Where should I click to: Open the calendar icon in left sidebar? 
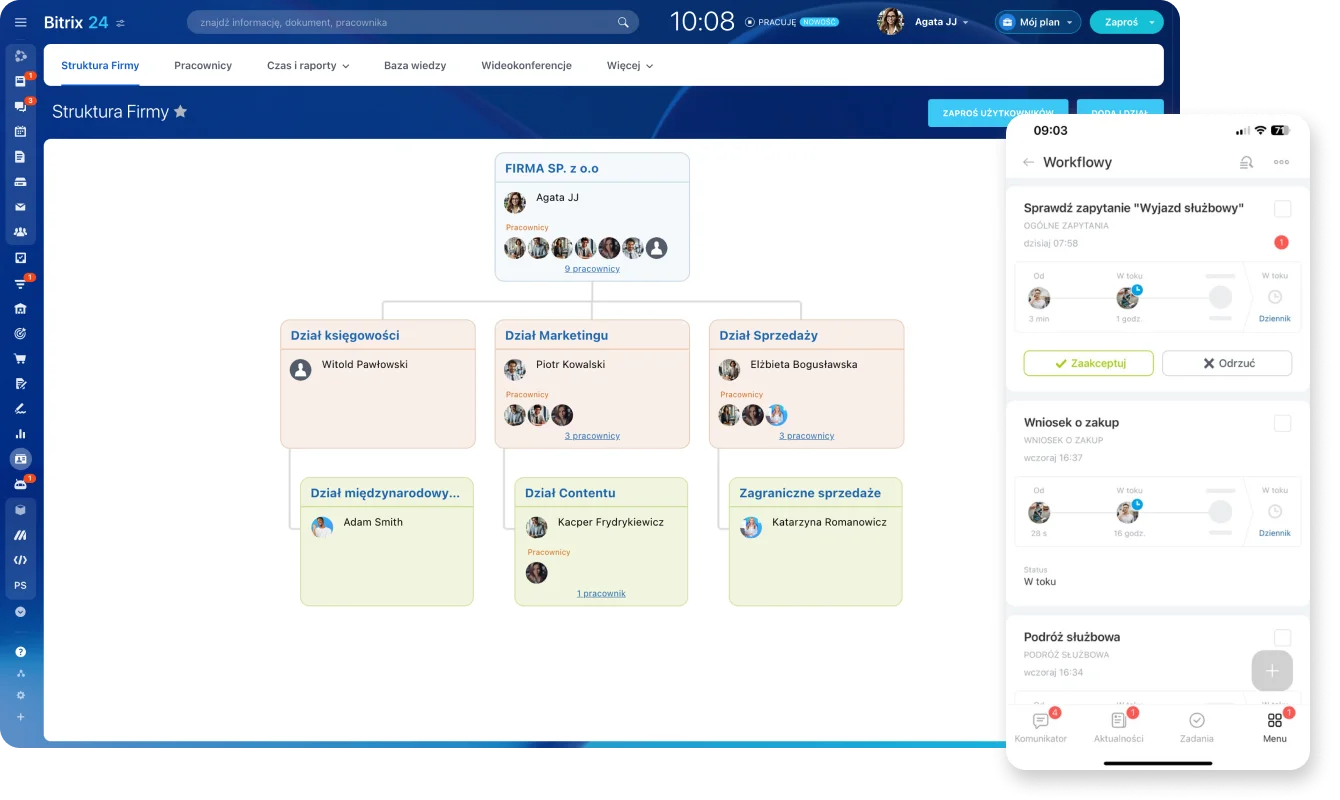(20, 131)
